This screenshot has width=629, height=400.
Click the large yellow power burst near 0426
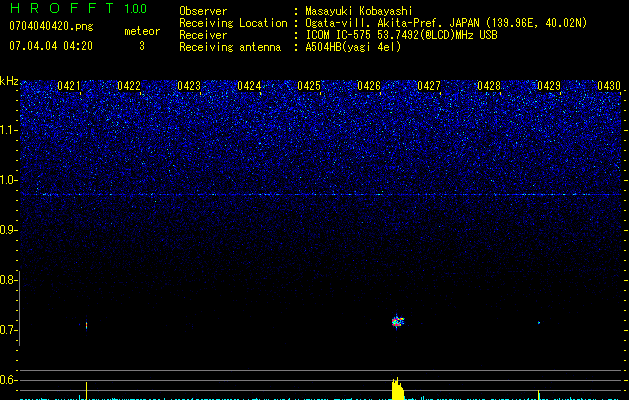(398, 389)
